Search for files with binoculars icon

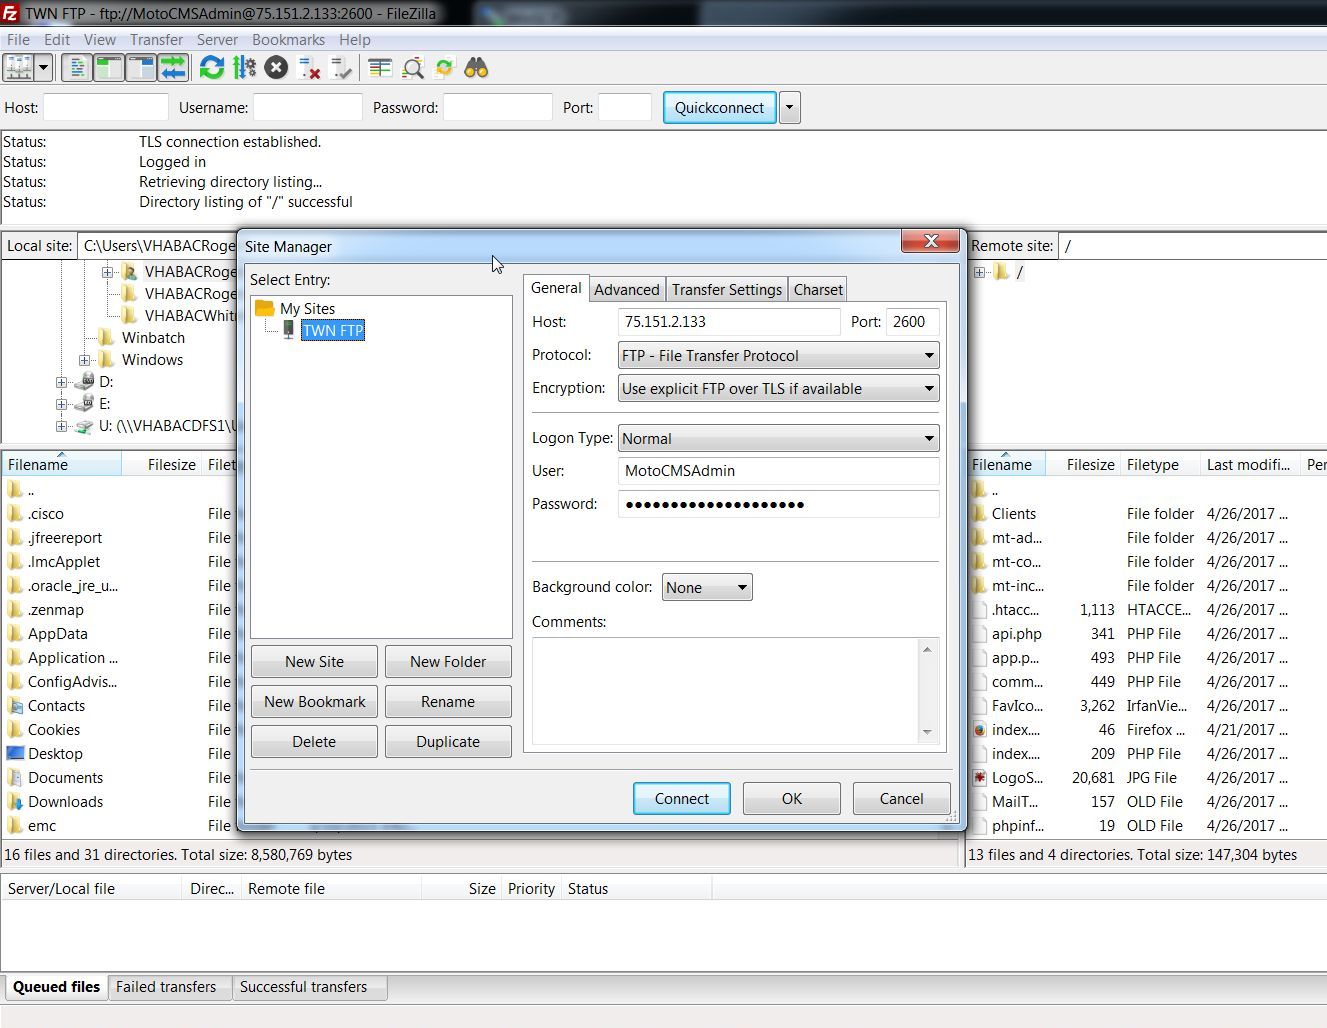pos(476,68)
